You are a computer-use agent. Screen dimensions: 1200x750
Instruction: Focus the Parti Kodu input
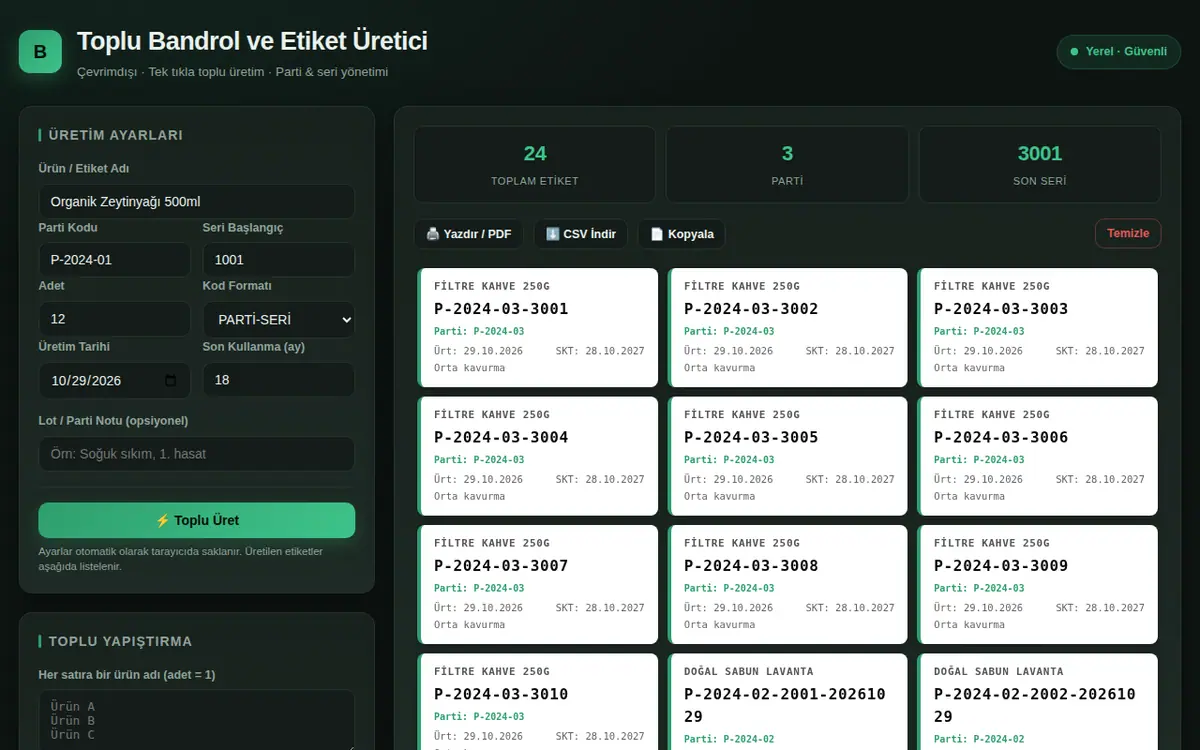(x=115, y=260)
